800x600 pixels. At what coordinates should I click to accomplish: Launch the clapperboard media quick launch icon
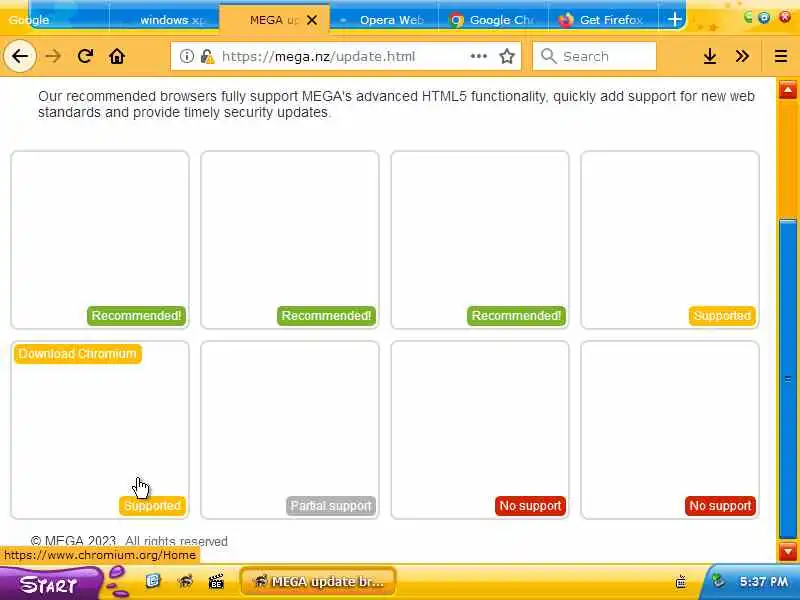tap(216, 581)
